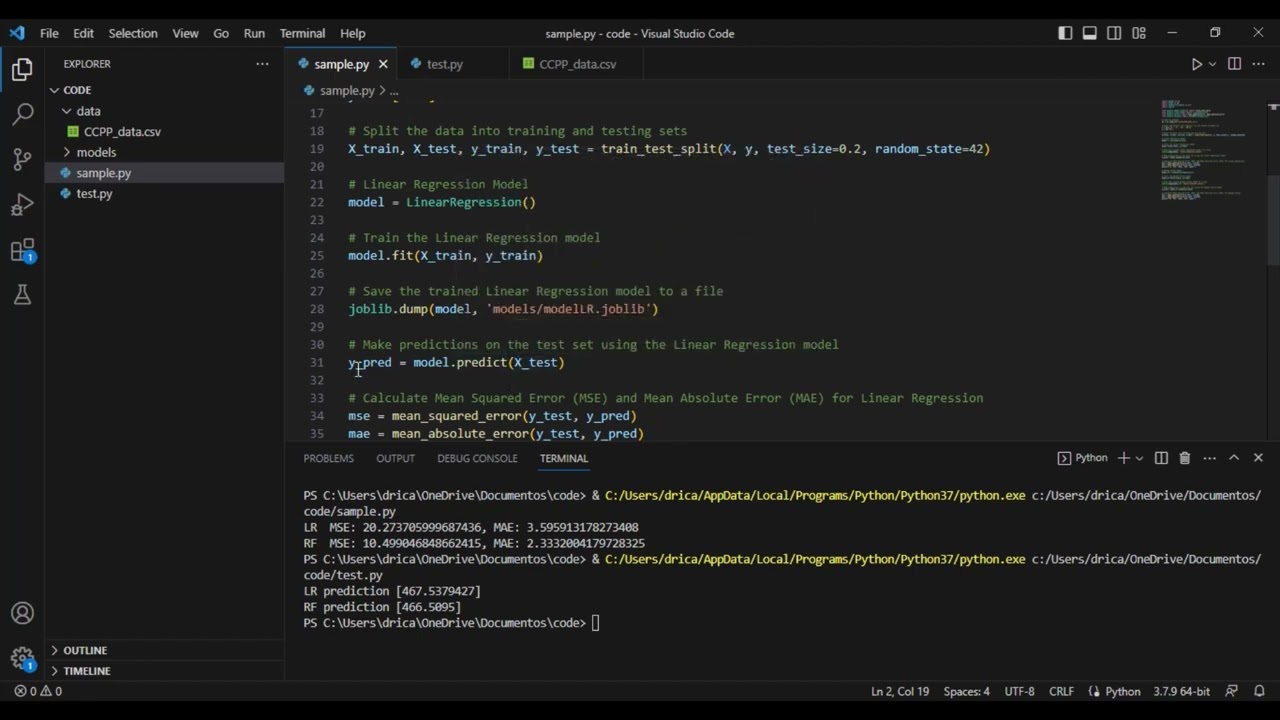The width and height of the screenshot is (1280, 720).
Task: Open the Run dropdown arrow beside play
Action: coord(1213,64)
